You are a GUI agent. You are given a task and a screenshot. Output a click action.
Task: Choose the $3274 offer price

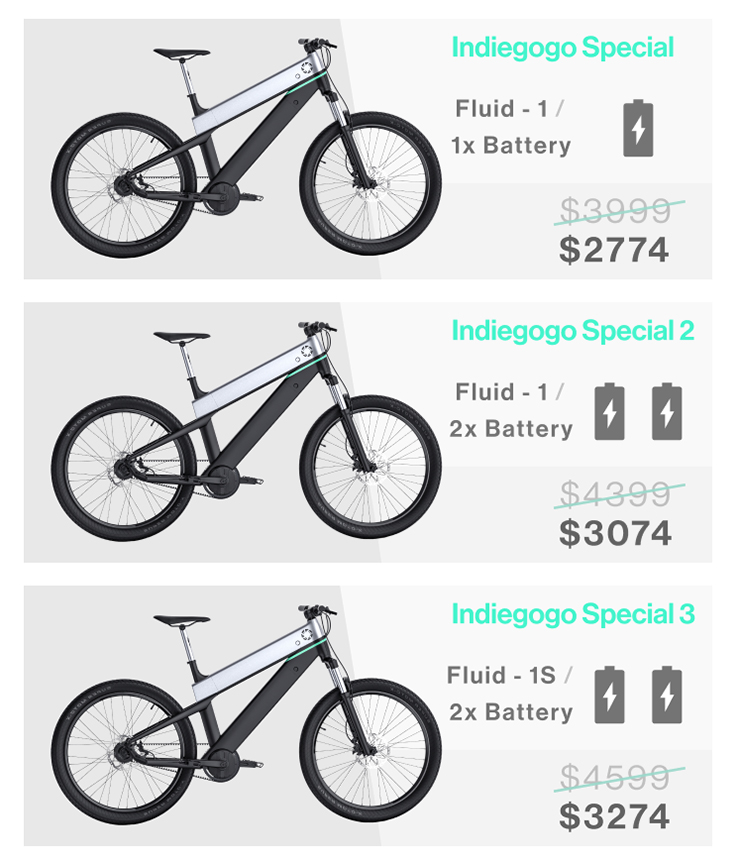(x=614, y=816)
